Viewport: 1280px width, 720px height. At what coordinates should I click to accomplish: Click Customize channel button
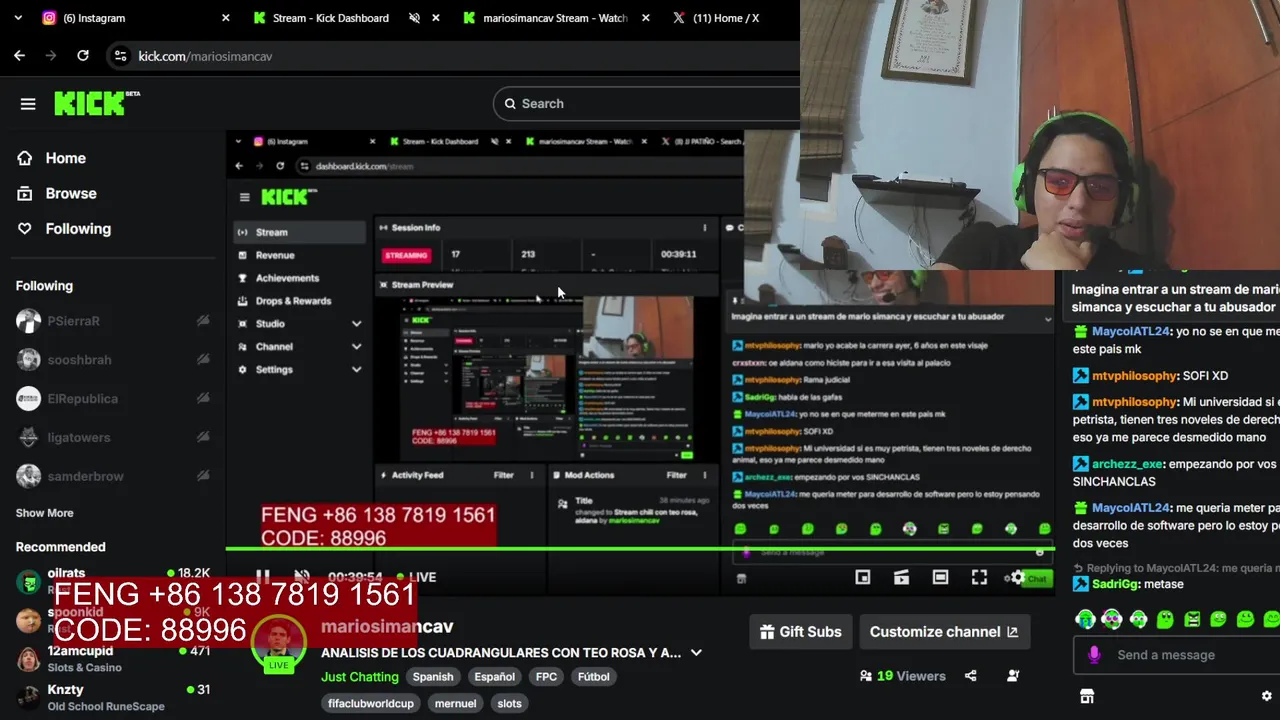pyautogui.click(x=944, y=632)
